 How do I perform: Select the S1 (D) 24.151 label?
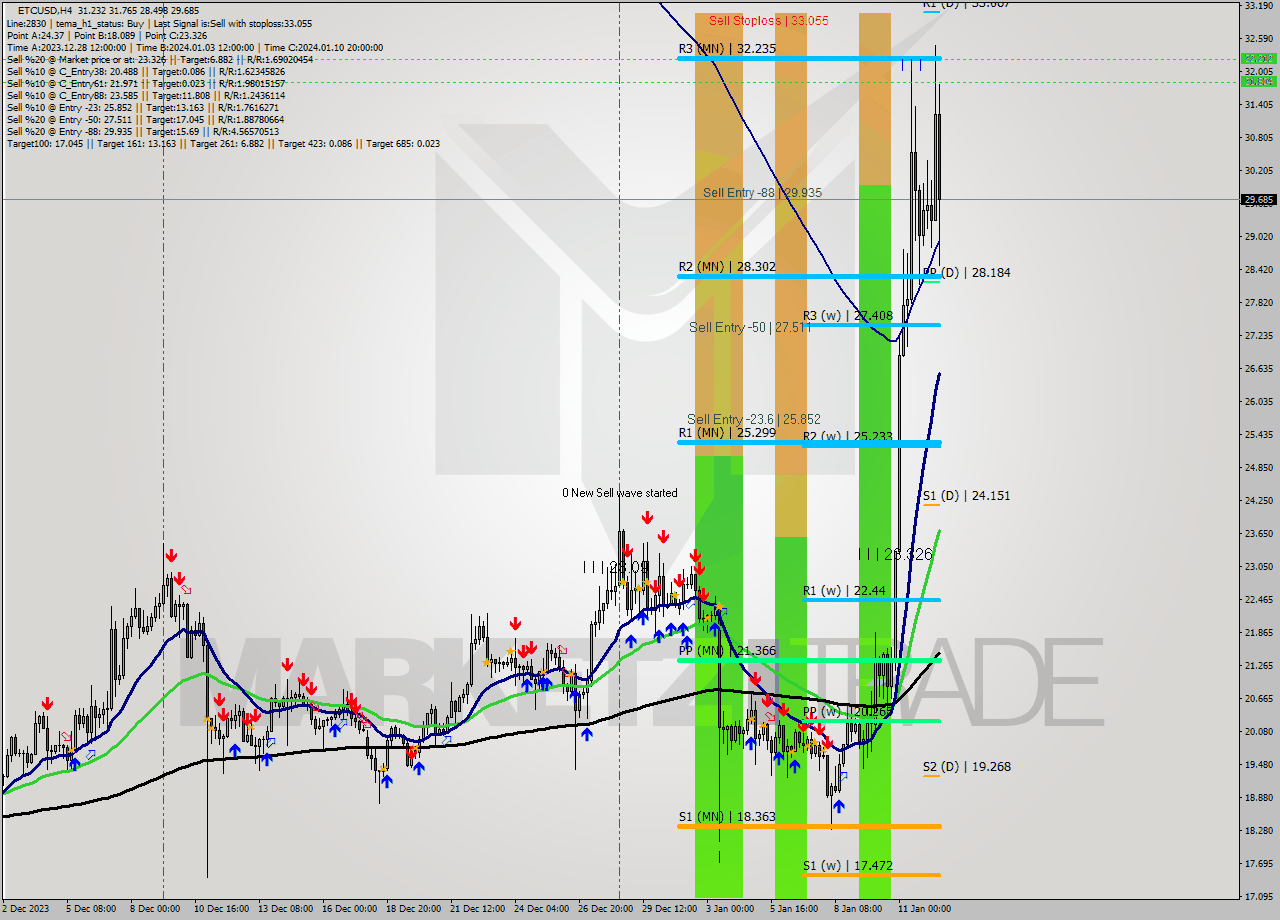coord(966,495)
